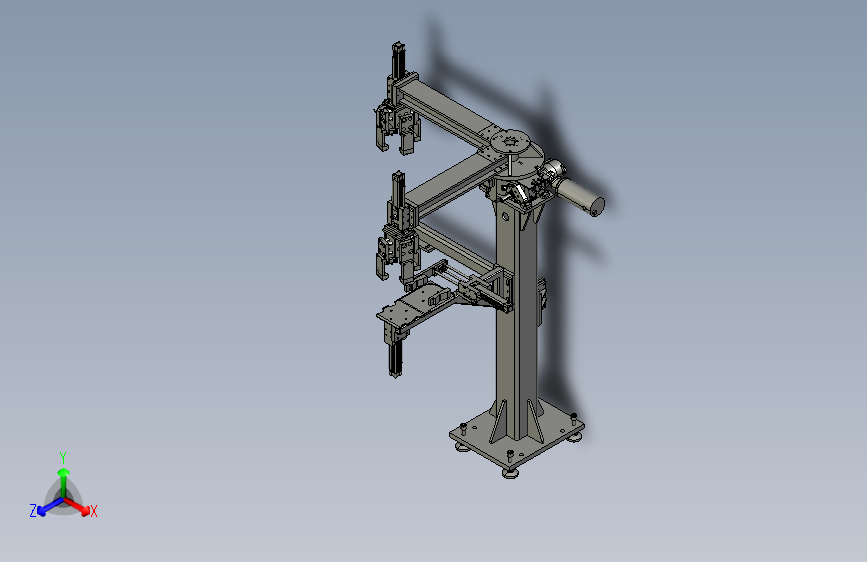The image size is (867, 562).
Task: Click the green Y axis arrow of the triad
Action: click(x=64, y=481)
